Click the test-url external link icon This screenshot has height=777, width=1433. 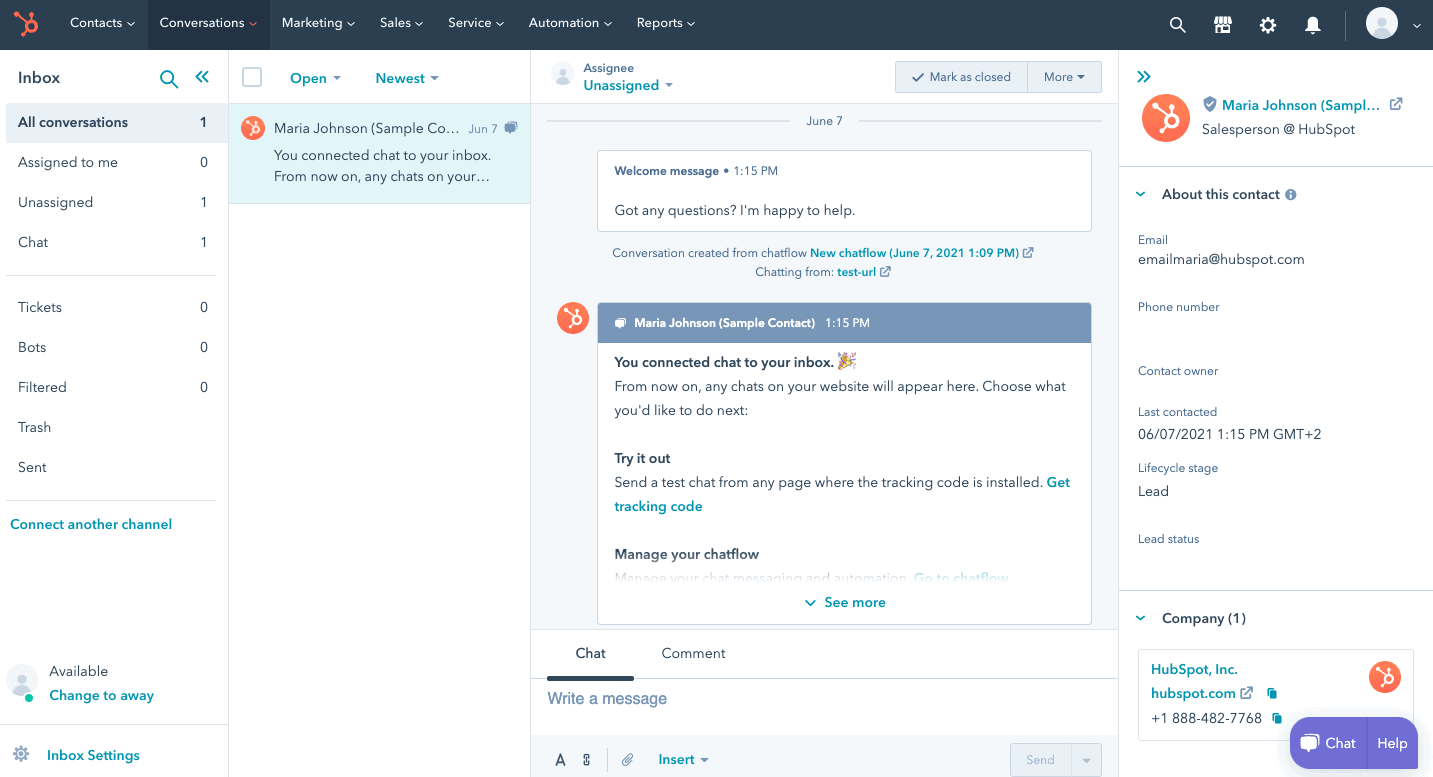click(886, 272)
